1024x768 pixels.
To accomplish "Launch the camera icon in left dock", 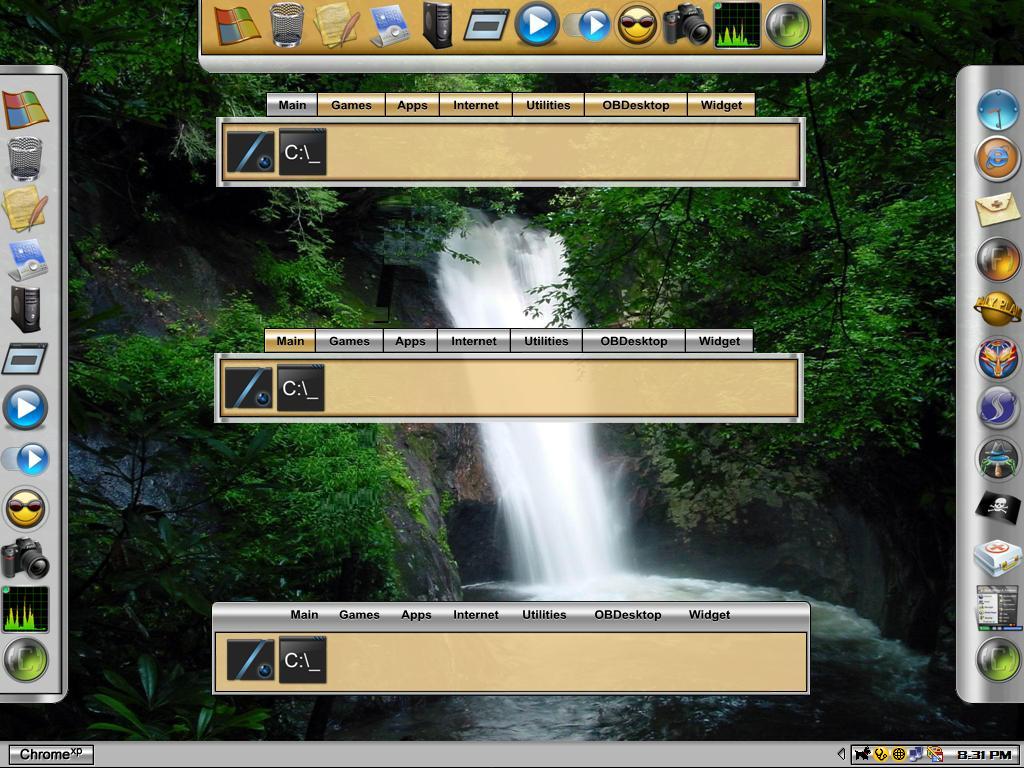I will [x=25, y=558].
